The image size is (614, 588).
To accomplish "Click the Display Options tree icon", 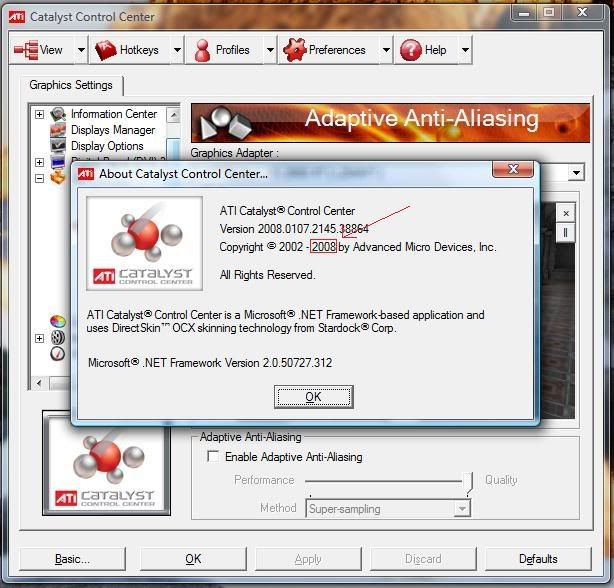I will pyautogui.click(x=58, y=146).
